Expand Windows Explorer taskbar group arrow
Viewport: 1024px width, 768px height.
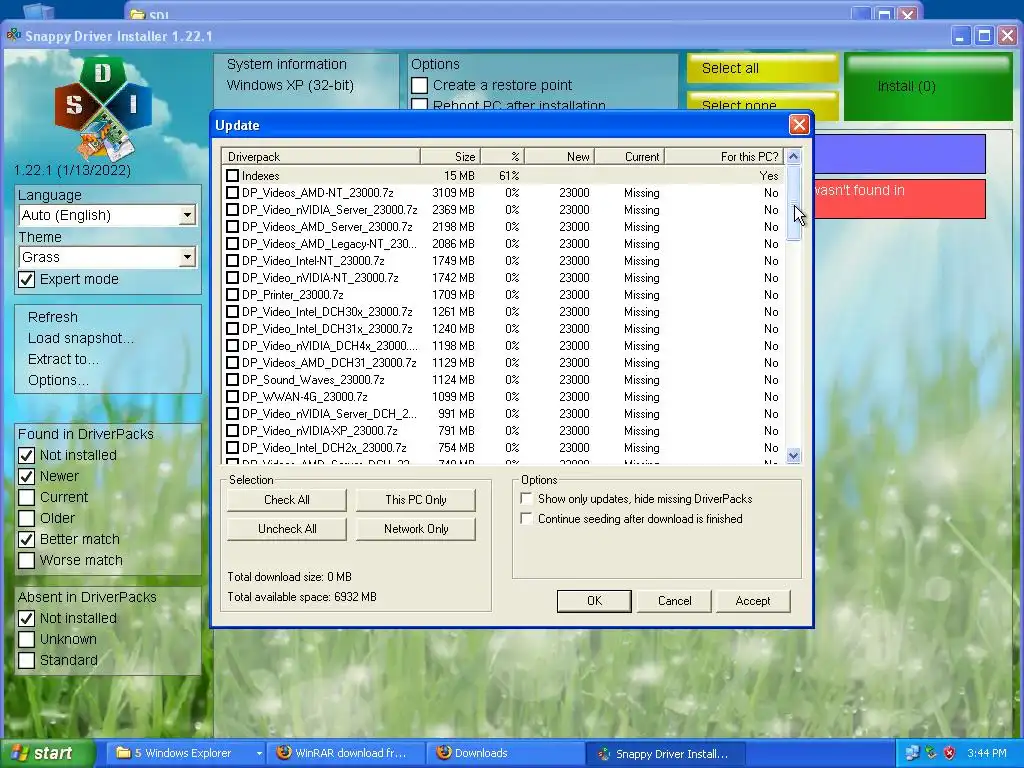point(259,753)
